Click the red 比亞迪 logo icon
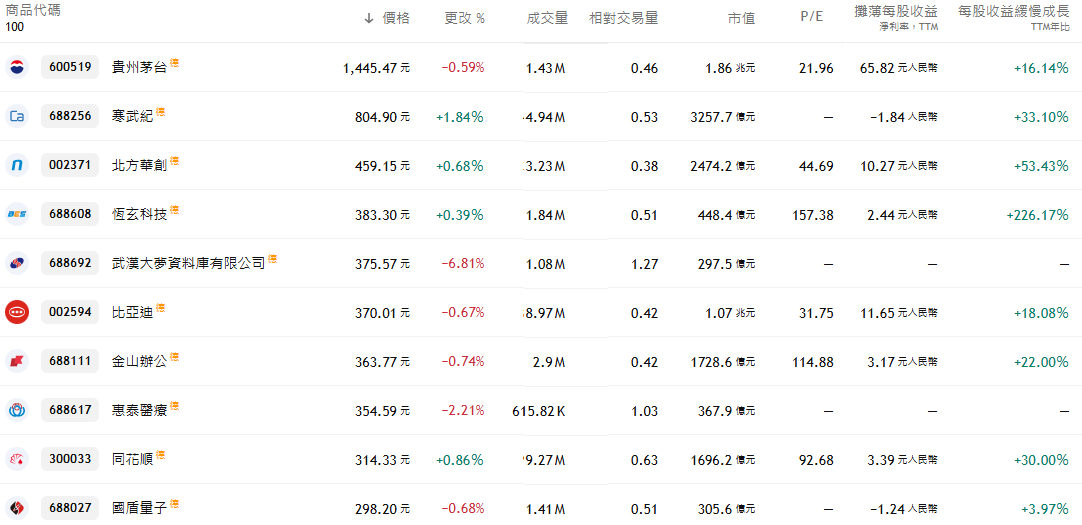This screenshot has width=1082, height=525. (17, 312)
